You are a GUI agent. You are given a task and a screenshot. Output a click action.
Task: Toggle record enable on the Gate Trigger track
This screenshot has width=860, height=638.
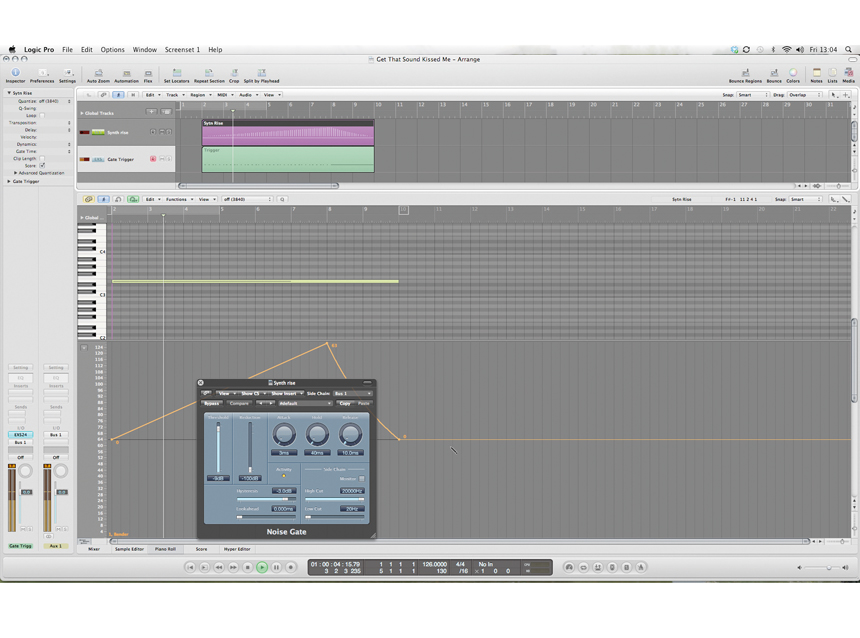point(153,159)
